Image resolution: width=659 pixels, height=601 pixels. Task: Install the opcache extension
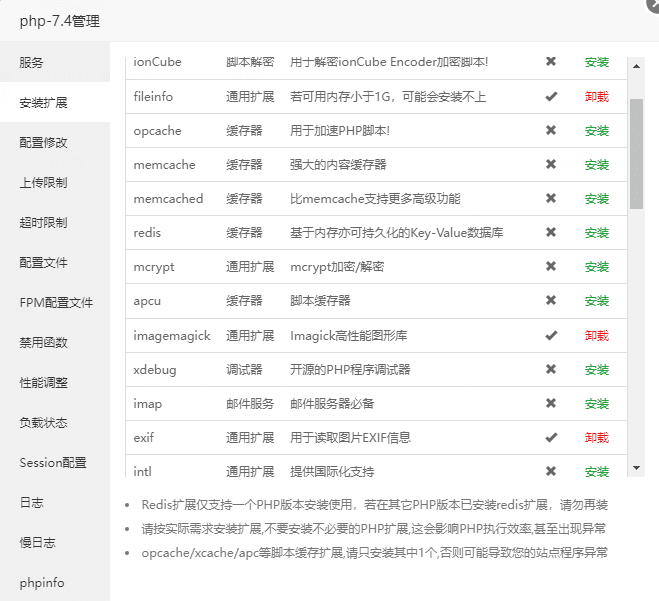point(596,131)
